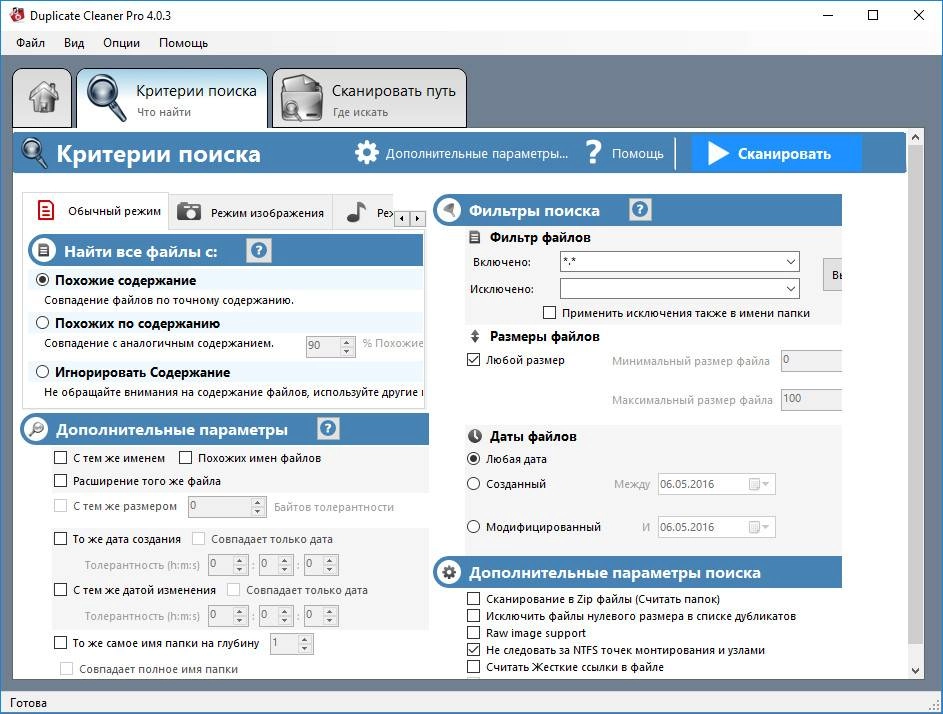Click the camera icon of Режим изображения
Viewport: 943px width, 714px height.
point(189,211)
